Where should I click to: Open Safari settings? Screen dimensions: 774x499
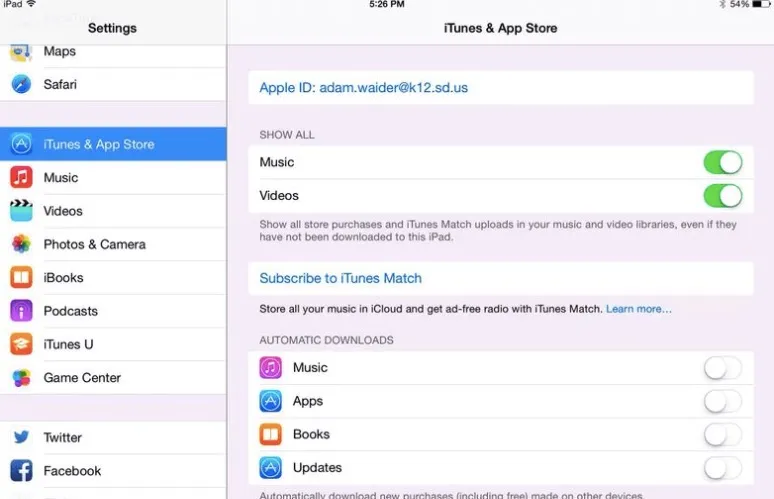point(113,84)
